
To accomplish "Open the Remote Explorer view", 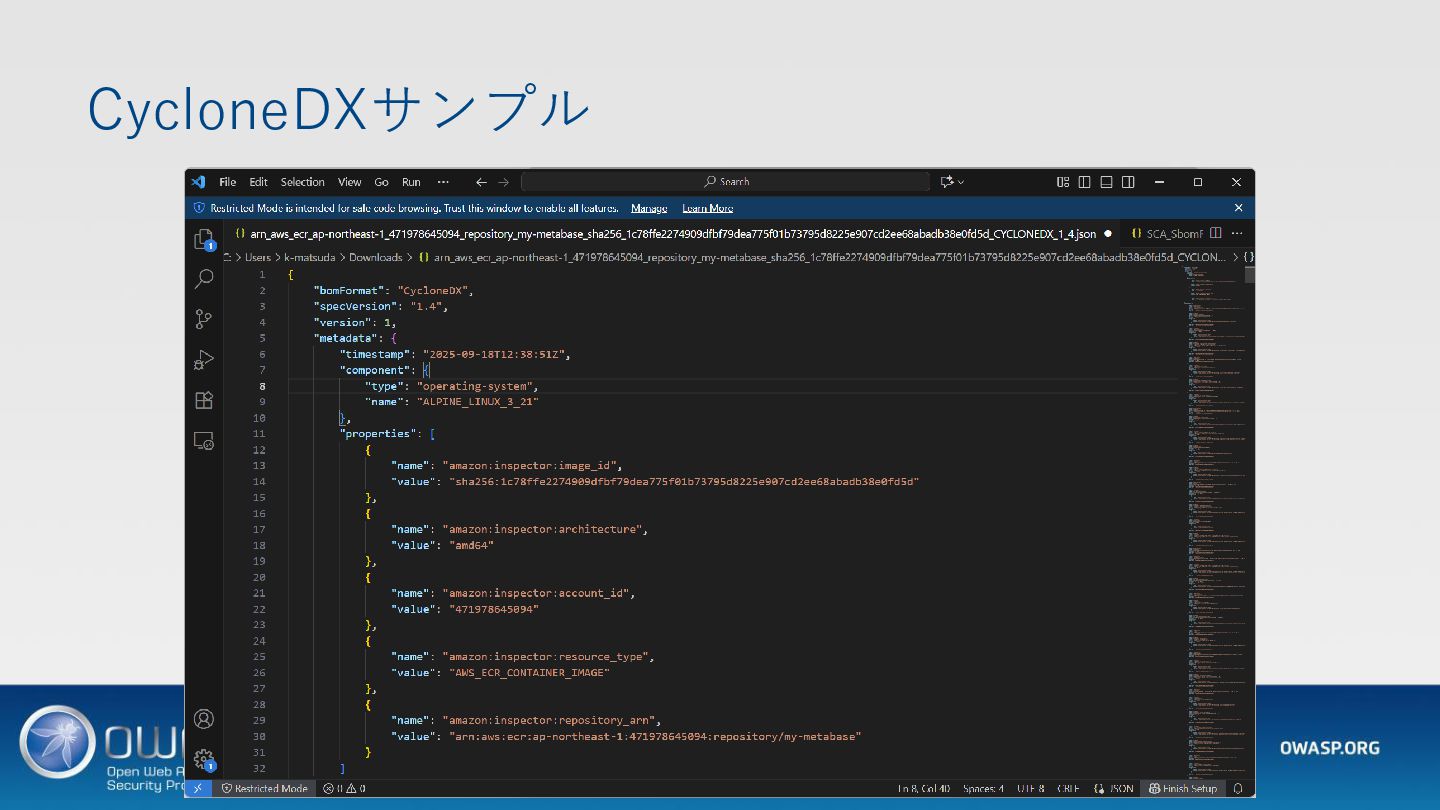I will [x=204, y=441].
